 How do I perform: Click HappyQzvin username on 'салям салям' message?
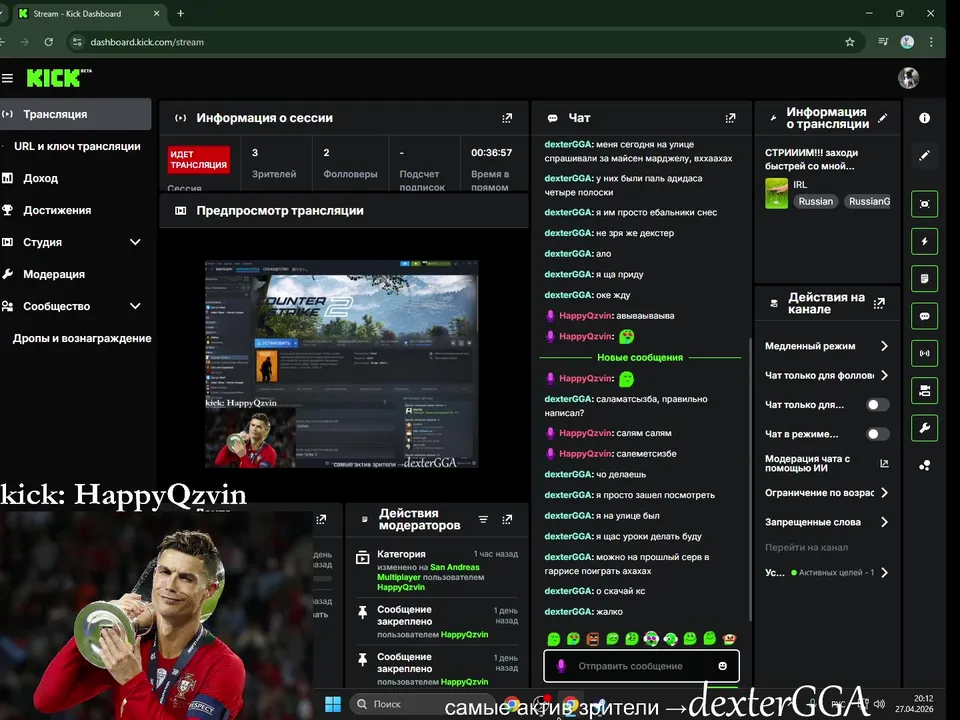[x=585, y=433]
